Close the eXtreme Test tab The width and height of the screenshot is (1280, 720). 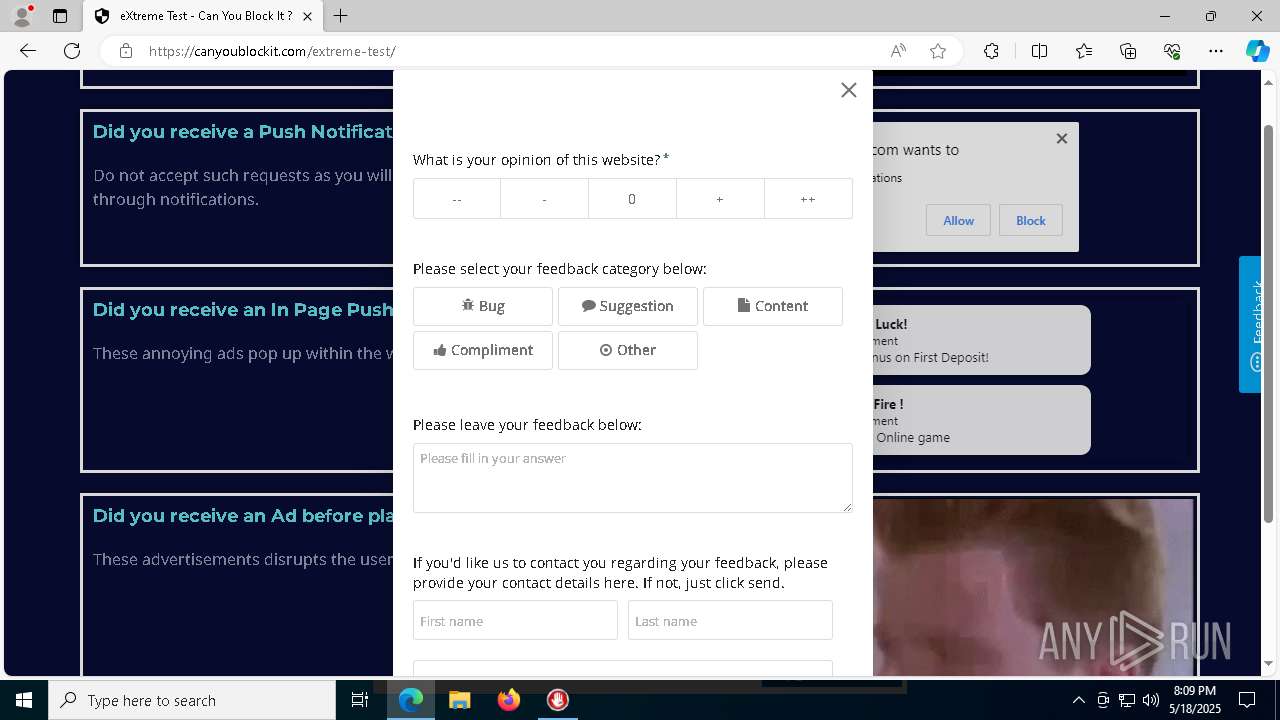(x=307, y=16)
